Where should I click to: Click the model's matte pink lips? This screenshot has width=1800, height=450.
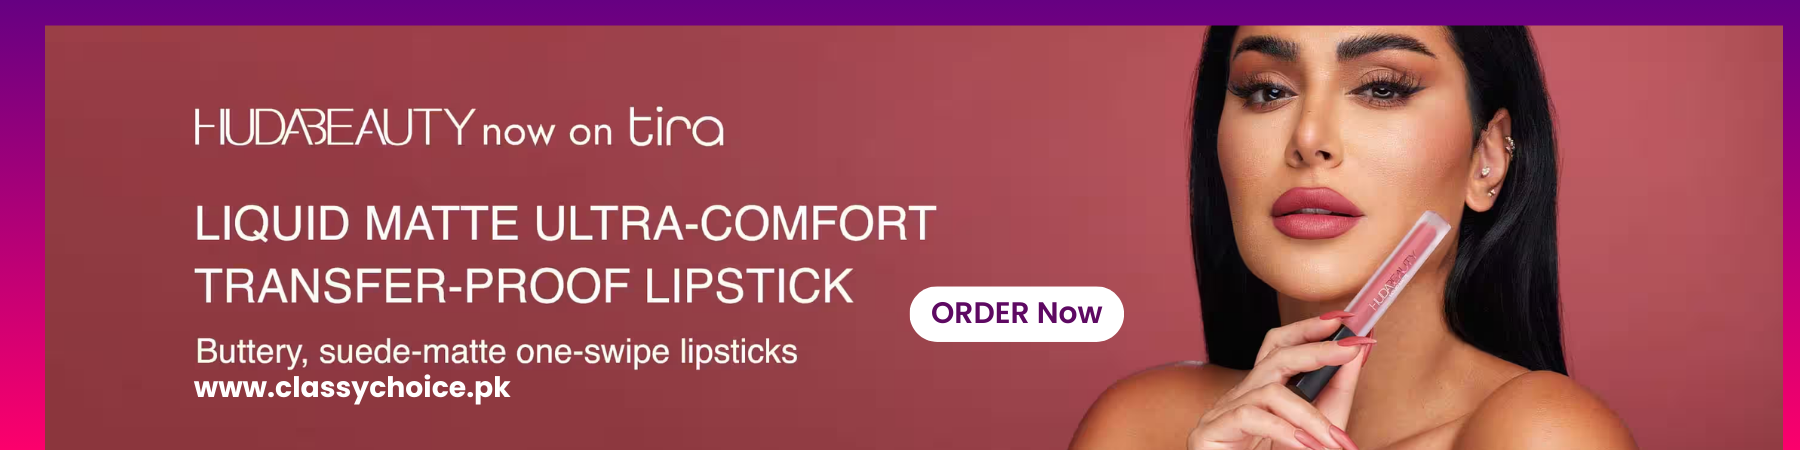point(1315,212)
